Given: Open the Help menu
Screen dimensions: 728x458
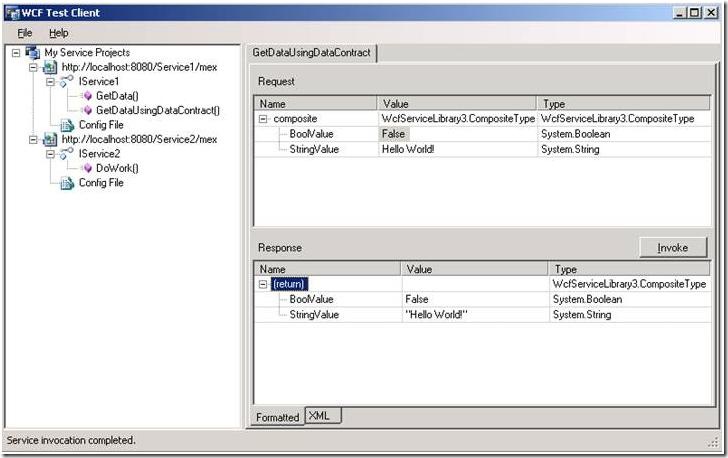Looking at the screenshot, I should (x=58, y=33).
